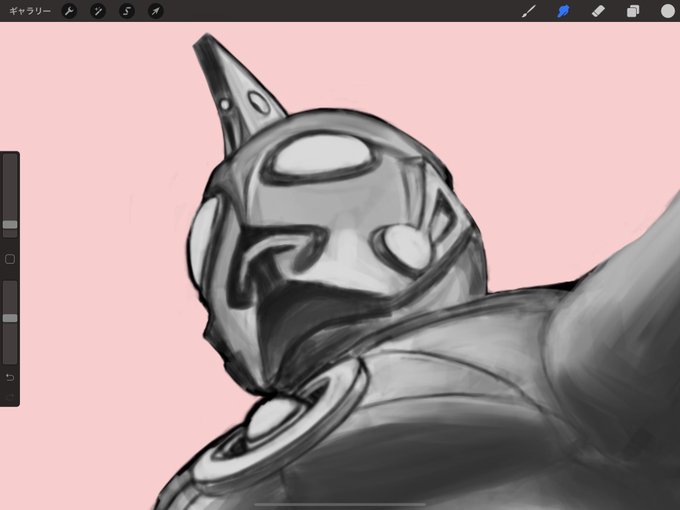Activate the Selection S-ribbon tool
The width and height of the screenshot is (680, 510).
tap(127, 11)
